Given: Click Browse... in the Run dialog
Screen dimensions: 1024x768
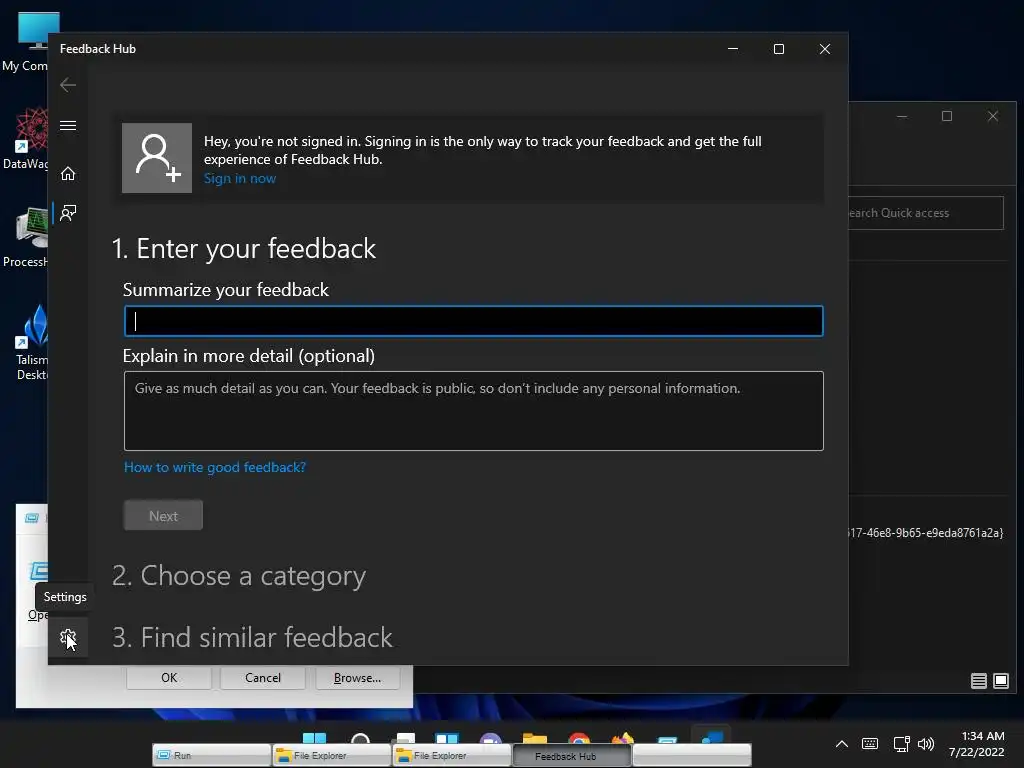Looking at the screenshot, I should [x=357, y=678].
